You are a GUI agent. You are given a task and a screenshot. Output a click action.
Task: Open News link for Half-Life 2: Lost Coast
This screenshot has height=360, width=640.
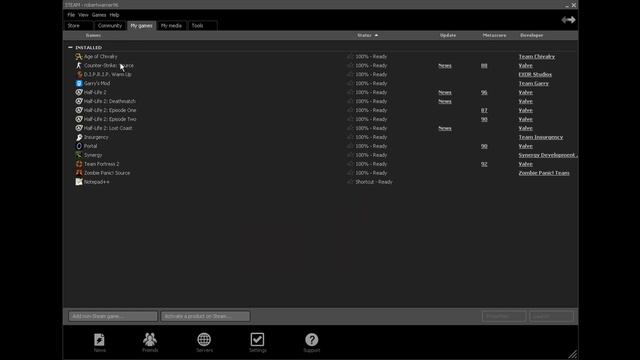(445, 128)
